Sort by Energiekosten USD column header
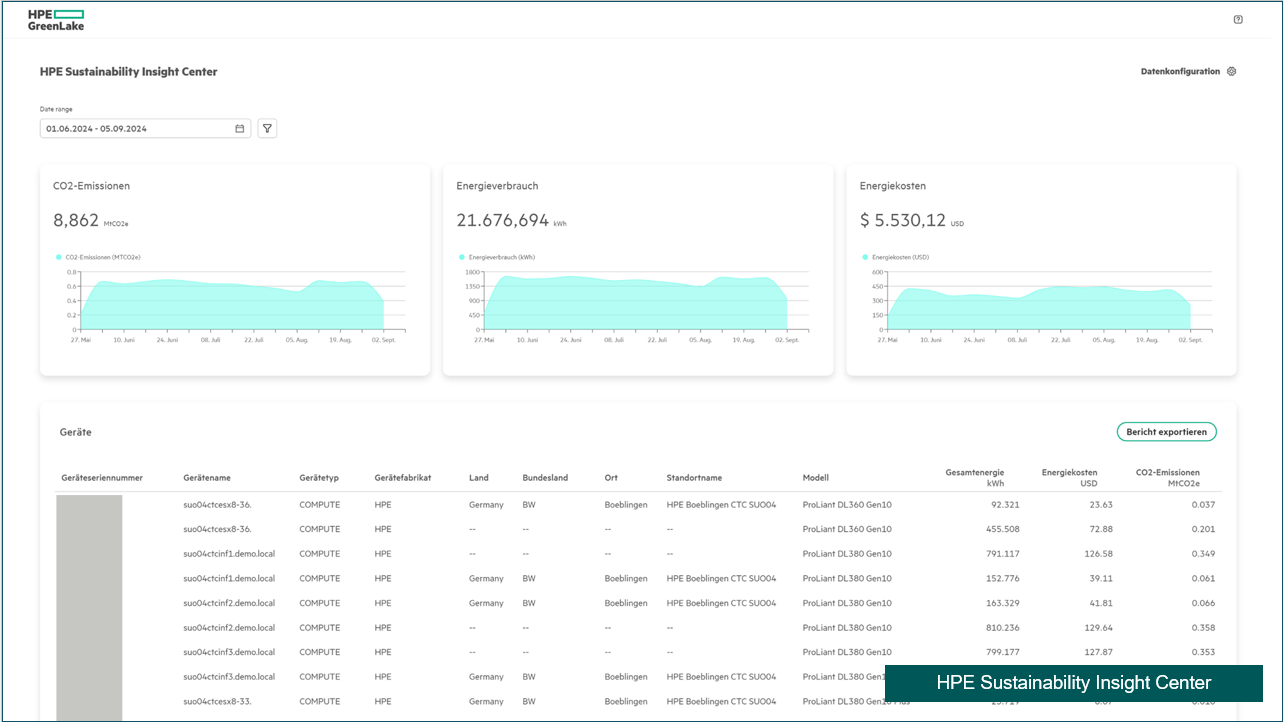Viewport: 1284px width, 722px height. click(1069, 477)
